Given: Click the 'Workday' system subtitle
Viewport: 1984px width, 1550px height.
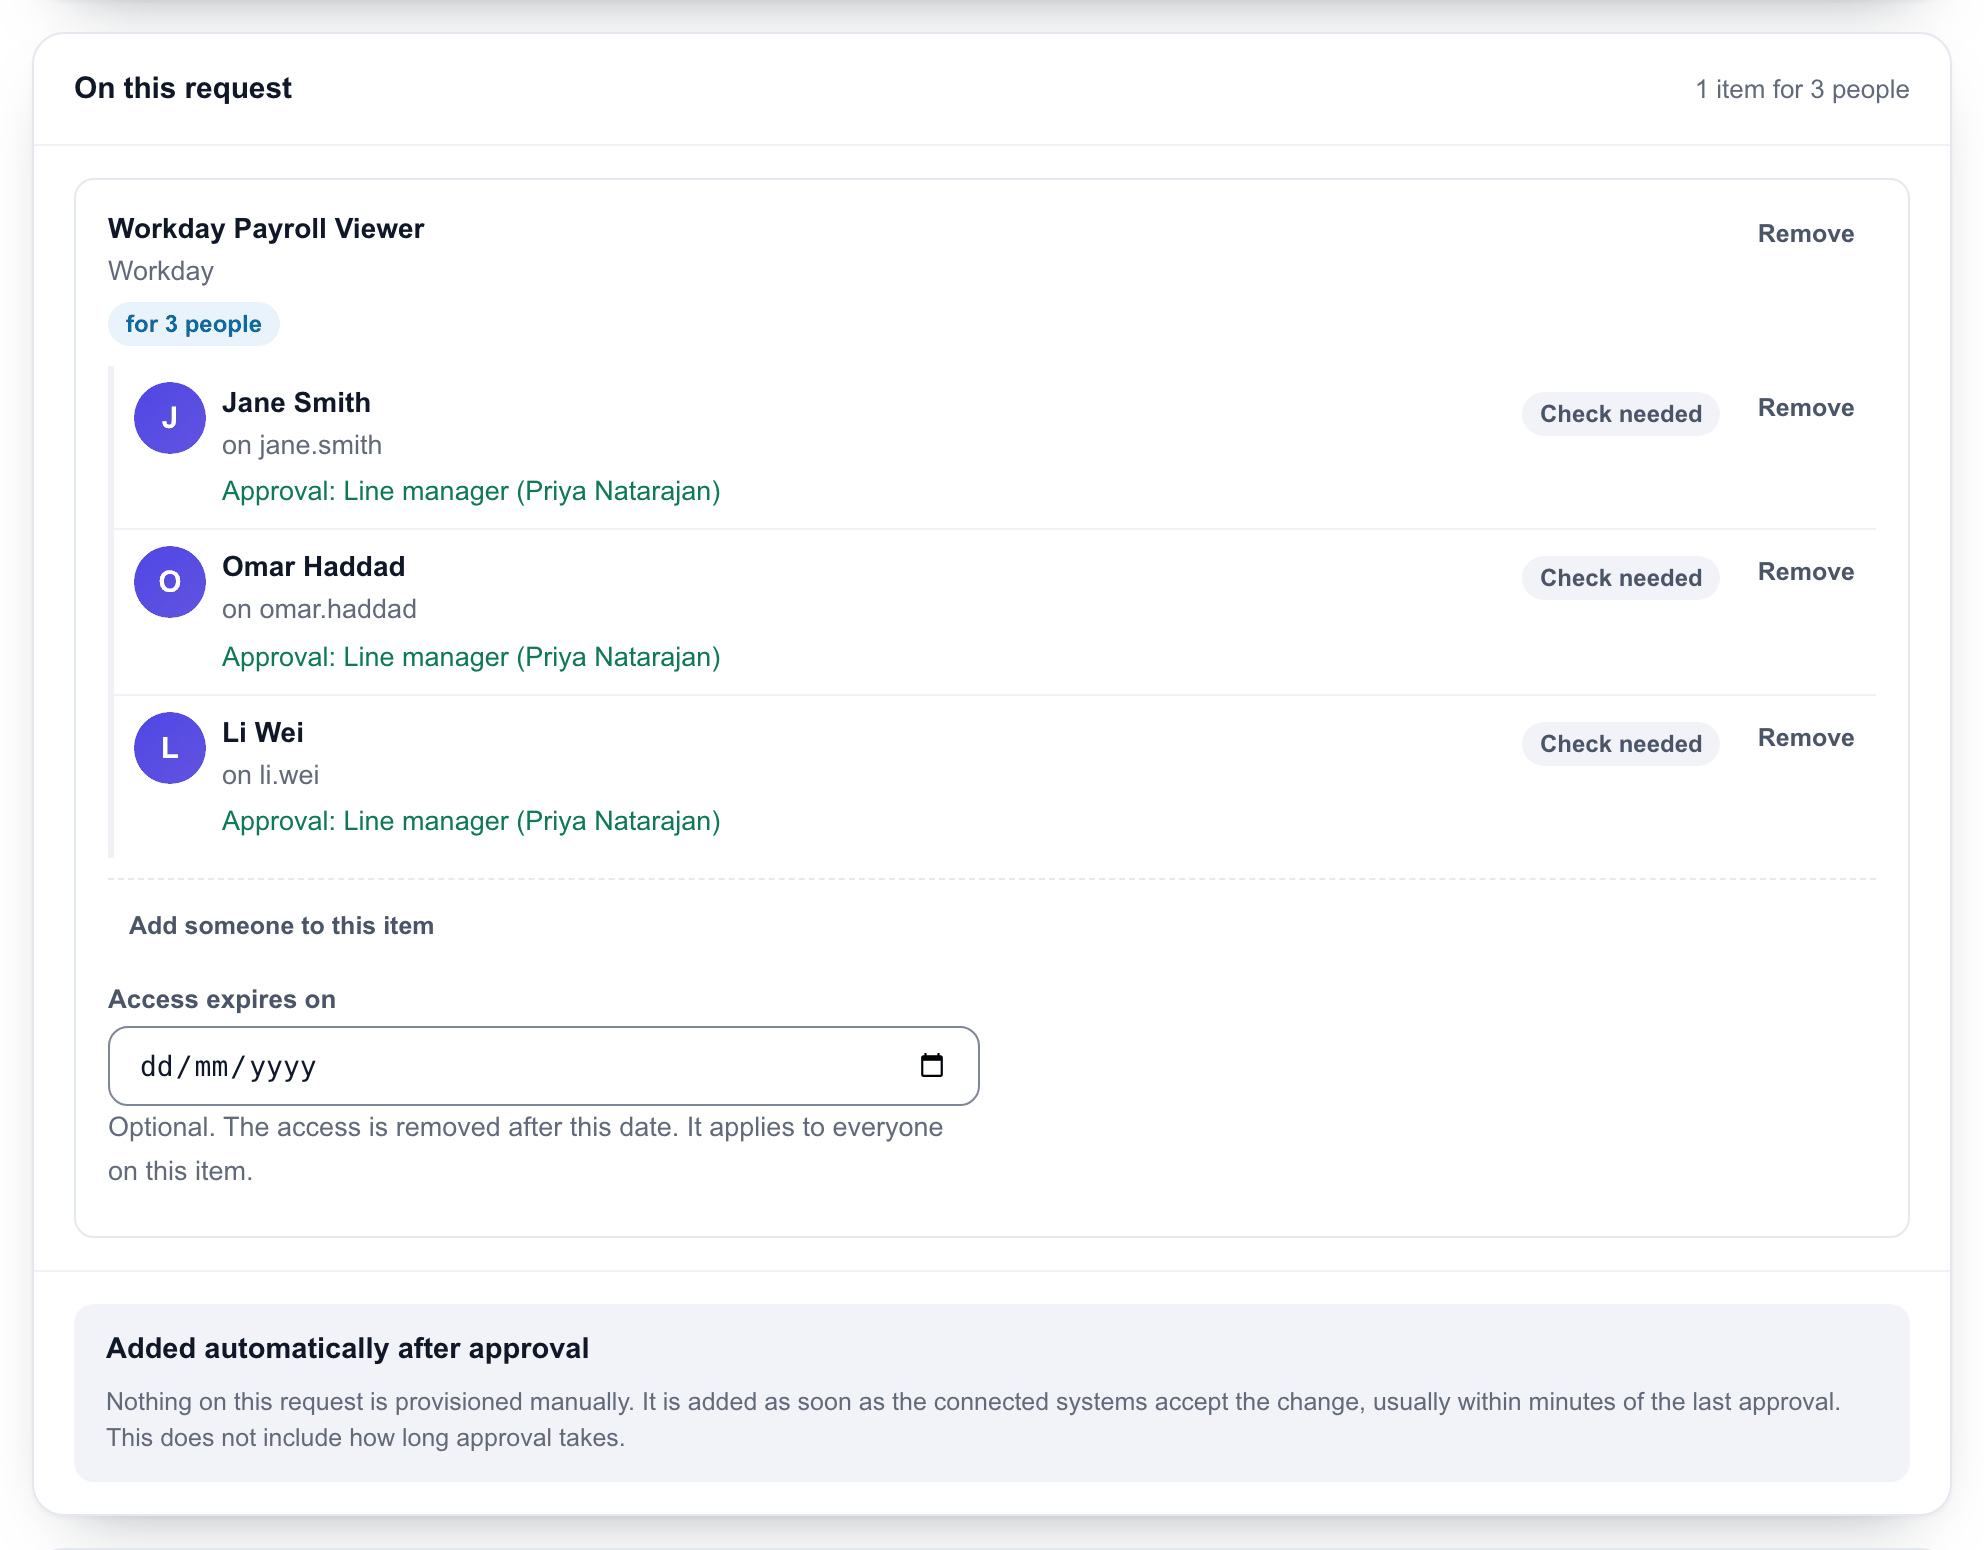Looking at the screenshot, I should pyautogui.click(x=161, y=271).
